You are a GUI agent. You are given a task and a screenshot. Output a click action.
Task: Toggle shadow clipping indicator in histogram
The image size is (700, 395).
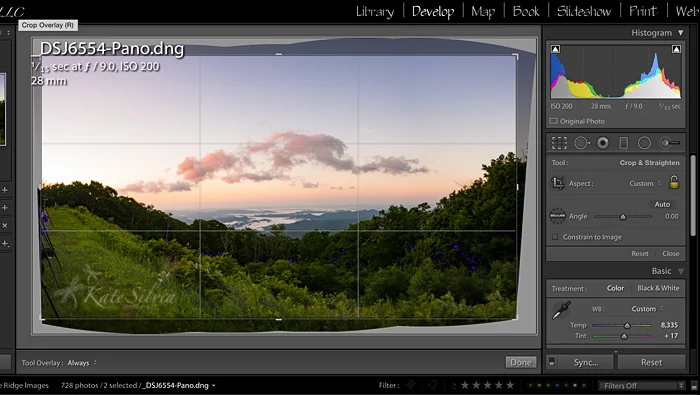tap(555, 49)
